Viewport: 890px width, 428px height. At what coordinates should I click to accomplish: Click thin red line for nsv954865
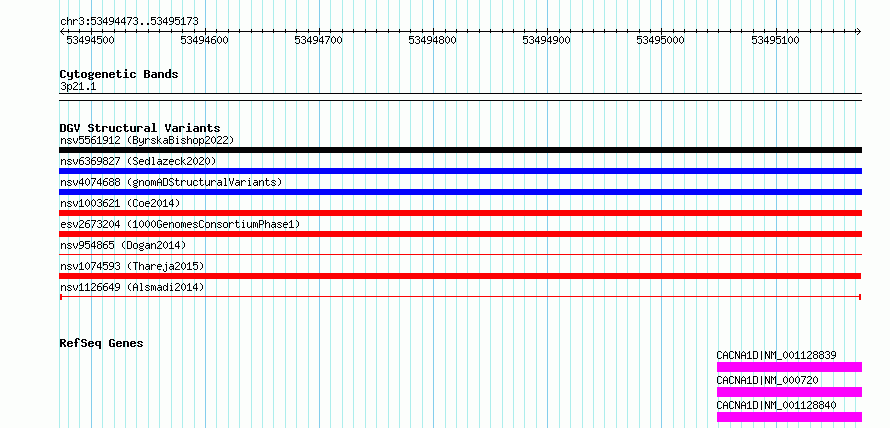pyautogui.click(x=460, y=255)
